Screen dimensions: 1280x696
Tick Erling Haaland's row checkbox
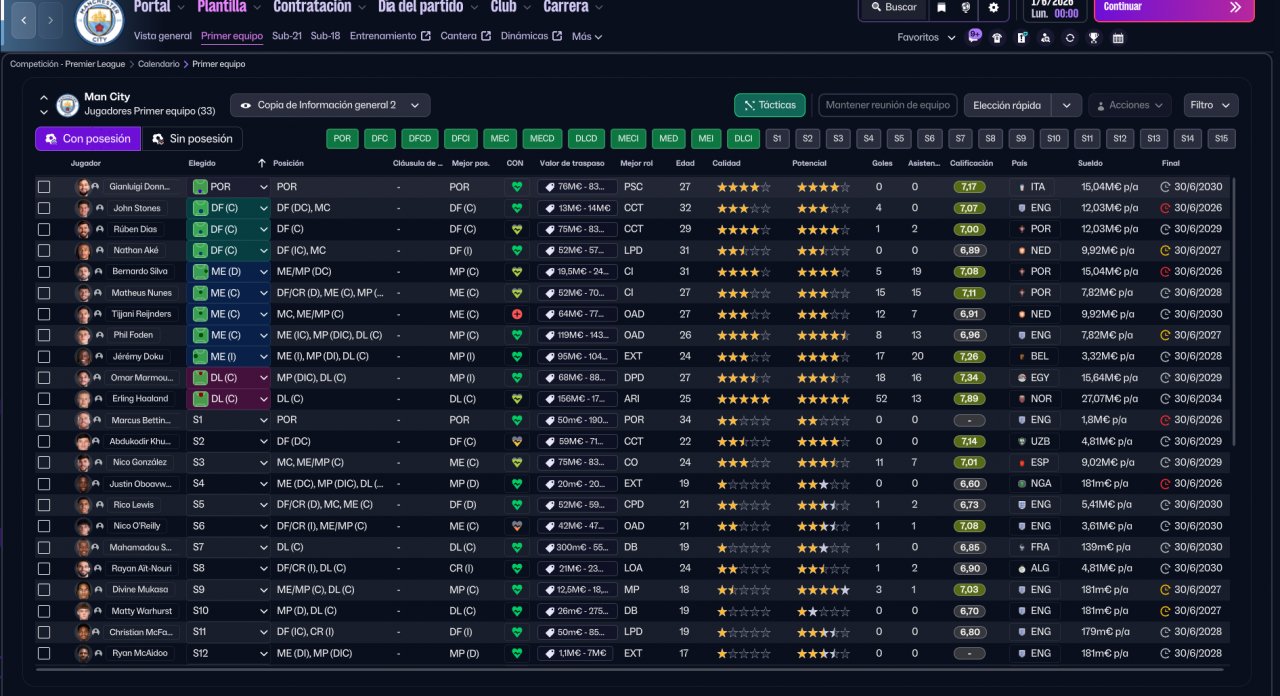(44, 398)
